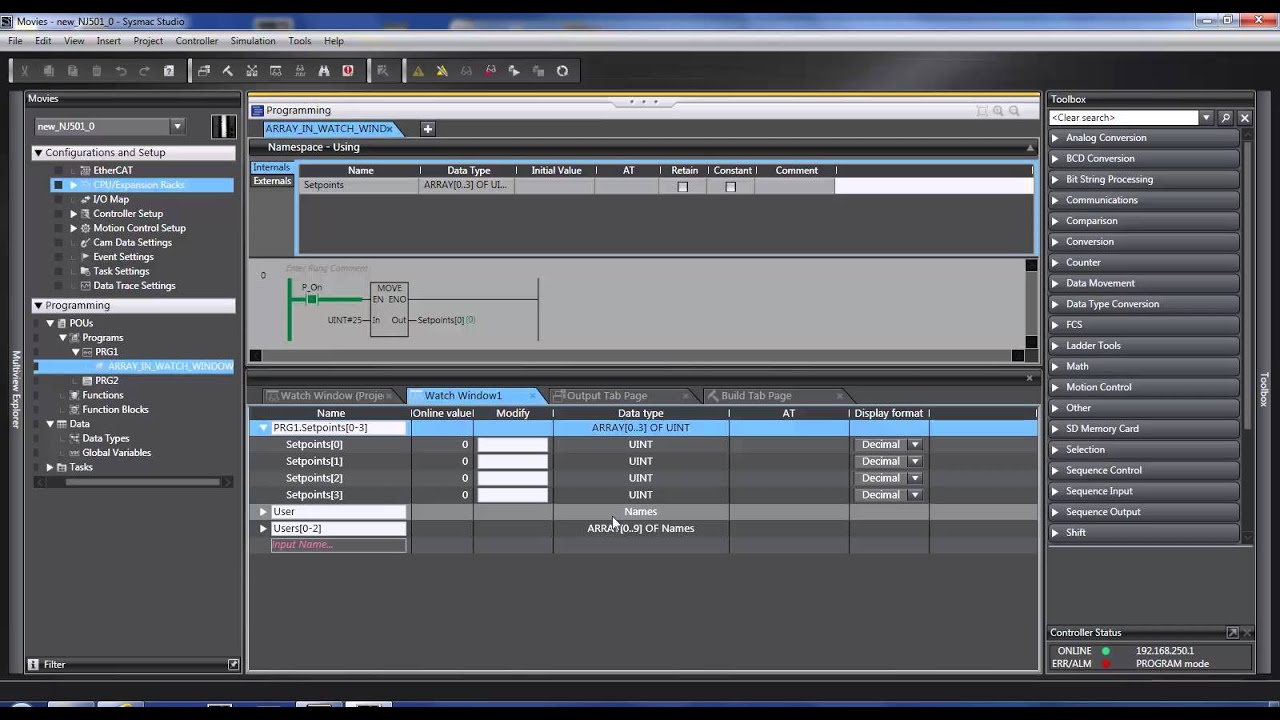Select PRG2 program in the tree
The image size is (1280, 720).
click(107, 381)
